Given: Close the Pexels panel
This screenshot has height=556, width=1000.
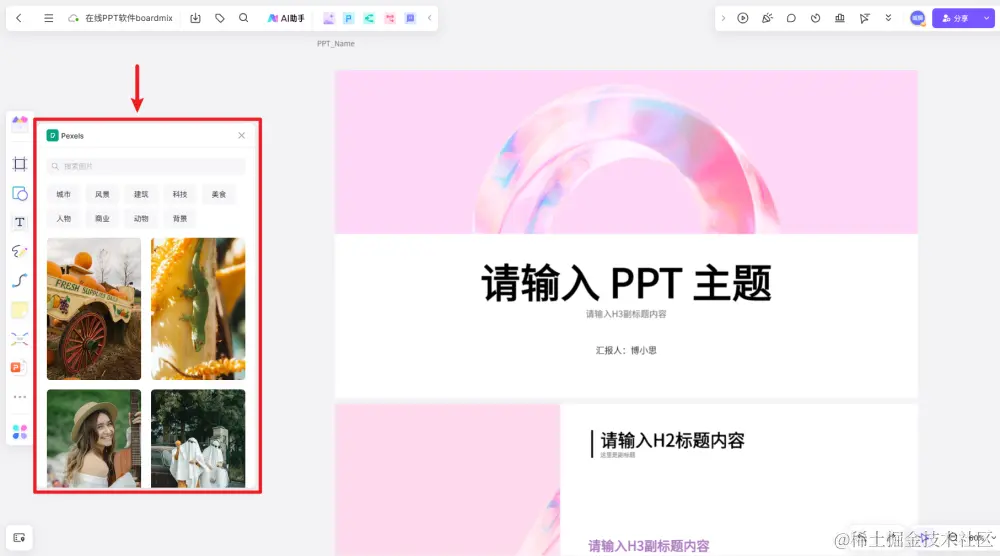Looking at the screenshot, I should [x=242, y=135].
